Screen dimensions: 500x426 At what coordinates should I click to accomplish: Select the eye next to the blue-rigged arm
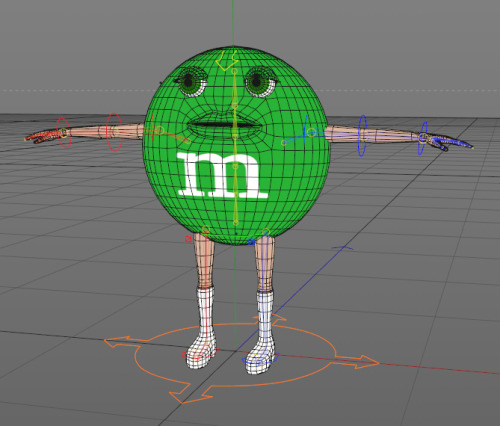261,81
